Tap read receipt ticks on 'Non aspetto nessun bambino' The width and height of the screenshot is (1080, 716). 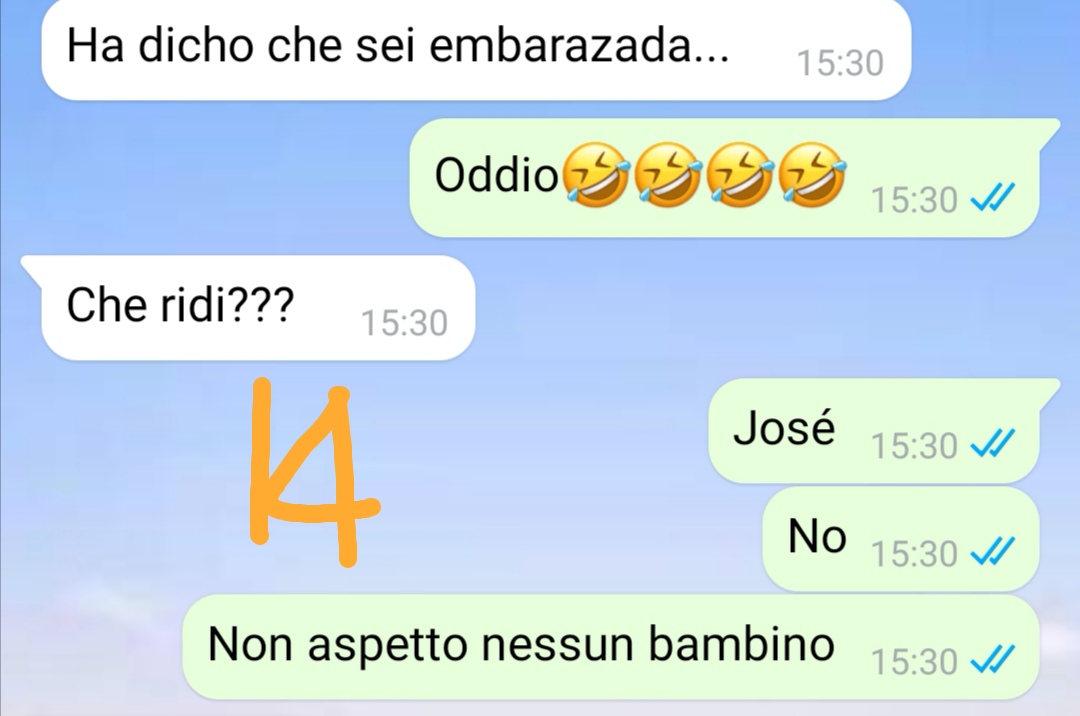click(x=993, y=661)
